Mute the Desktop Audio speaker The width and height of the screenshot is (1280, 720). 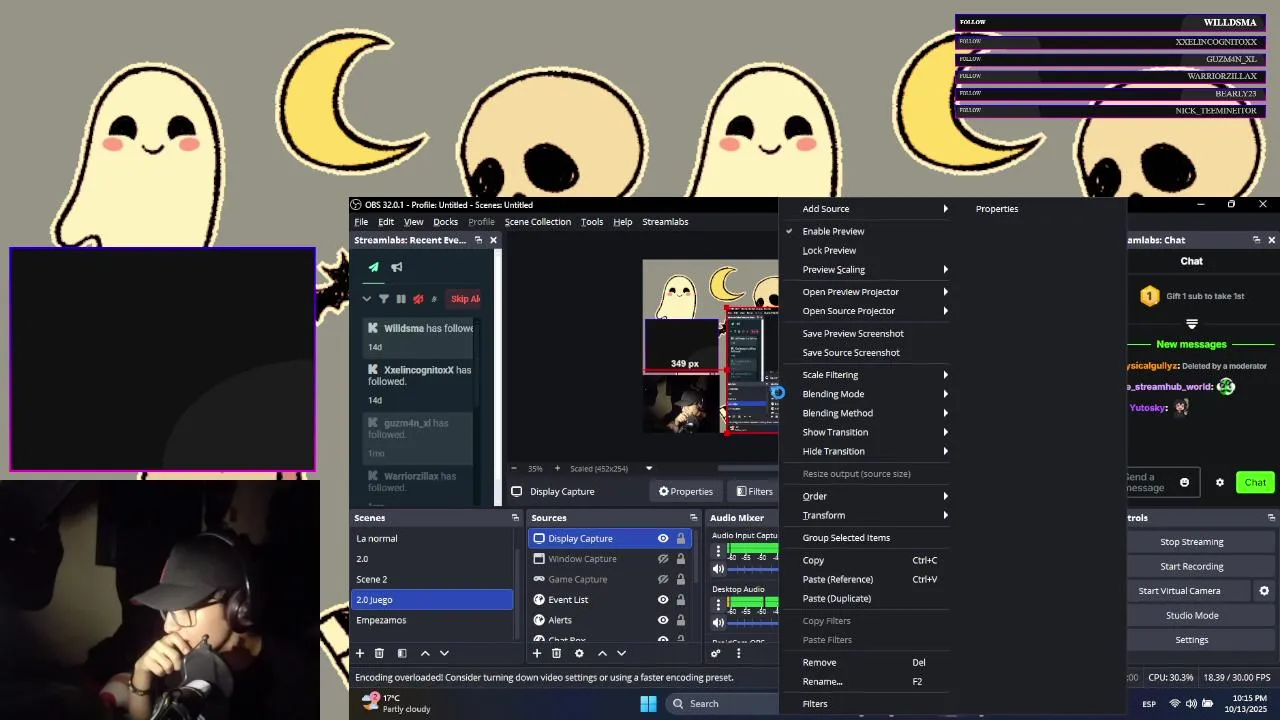(x=718, y=622)
